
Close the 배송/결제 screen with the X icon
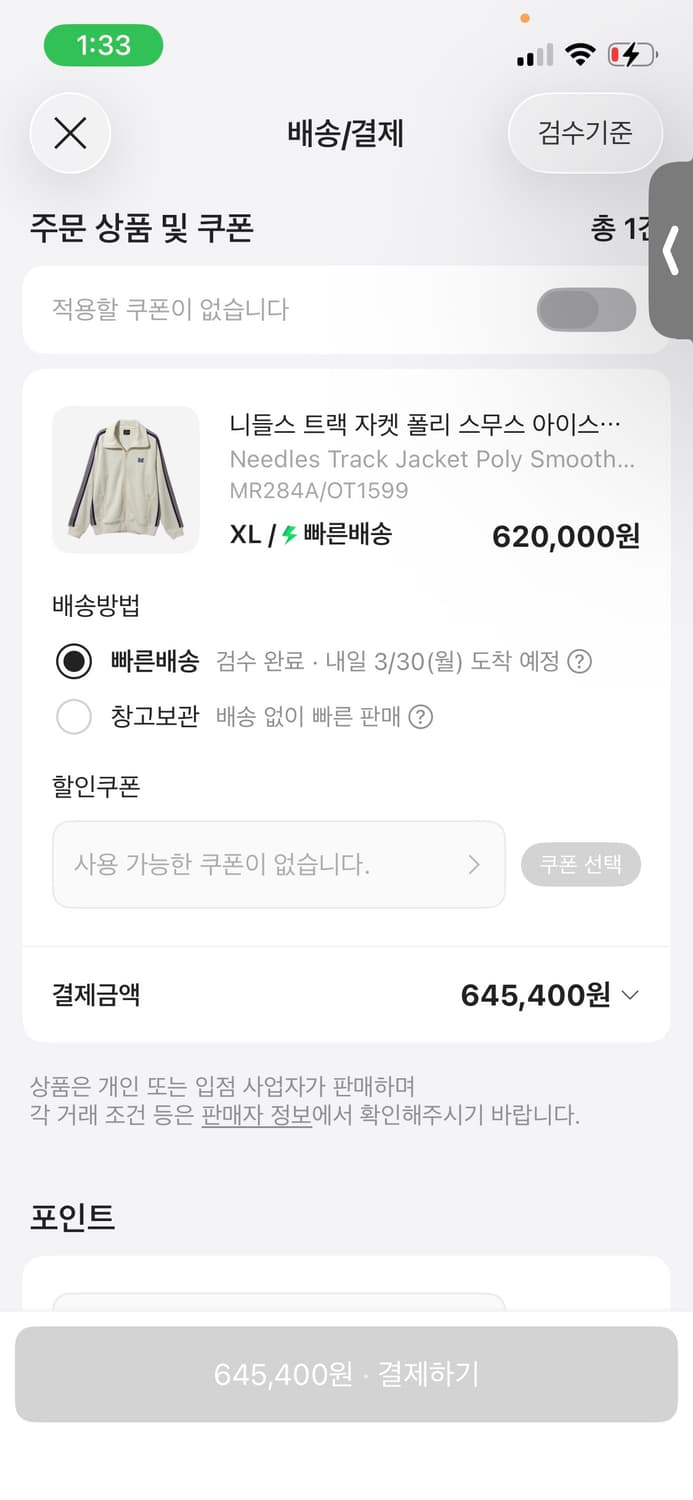pos(69,133)
